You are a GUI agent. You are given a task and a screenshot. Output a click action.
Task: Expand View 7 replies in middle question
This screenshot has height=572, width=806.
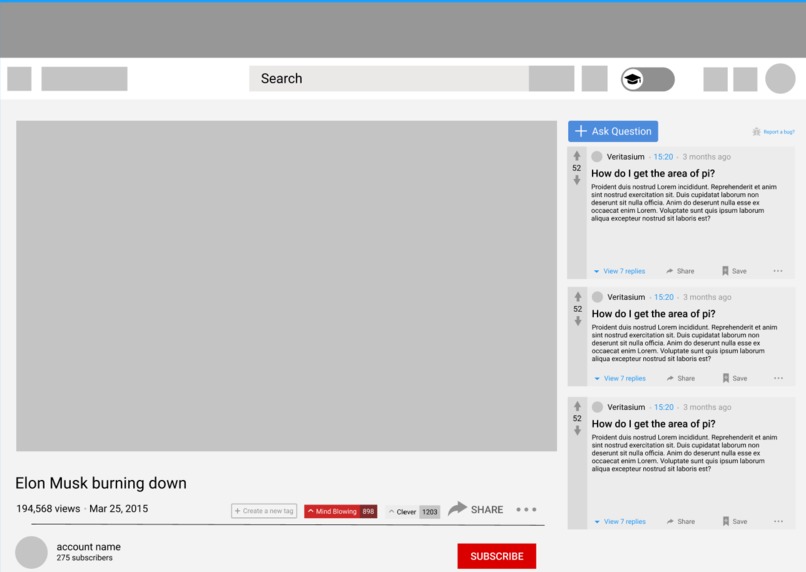point(620,378)
